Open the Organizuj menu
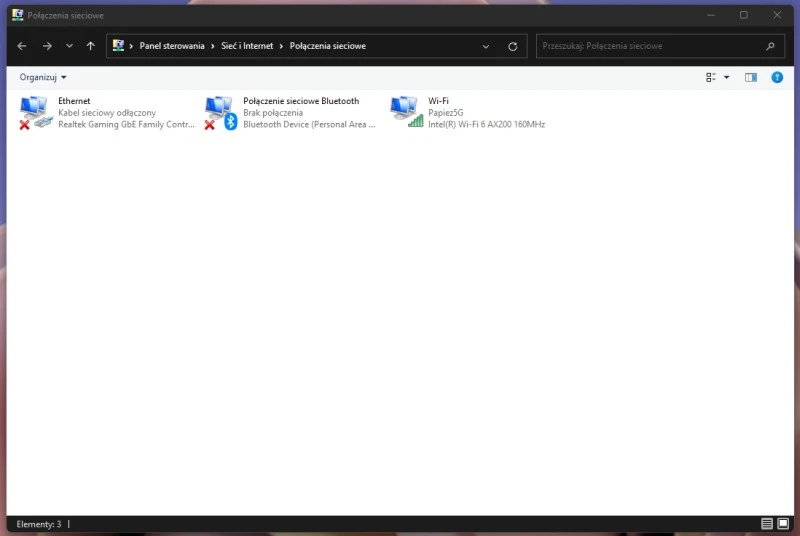The width and height of the screenshot is (800, 536). tap(43, 77)
